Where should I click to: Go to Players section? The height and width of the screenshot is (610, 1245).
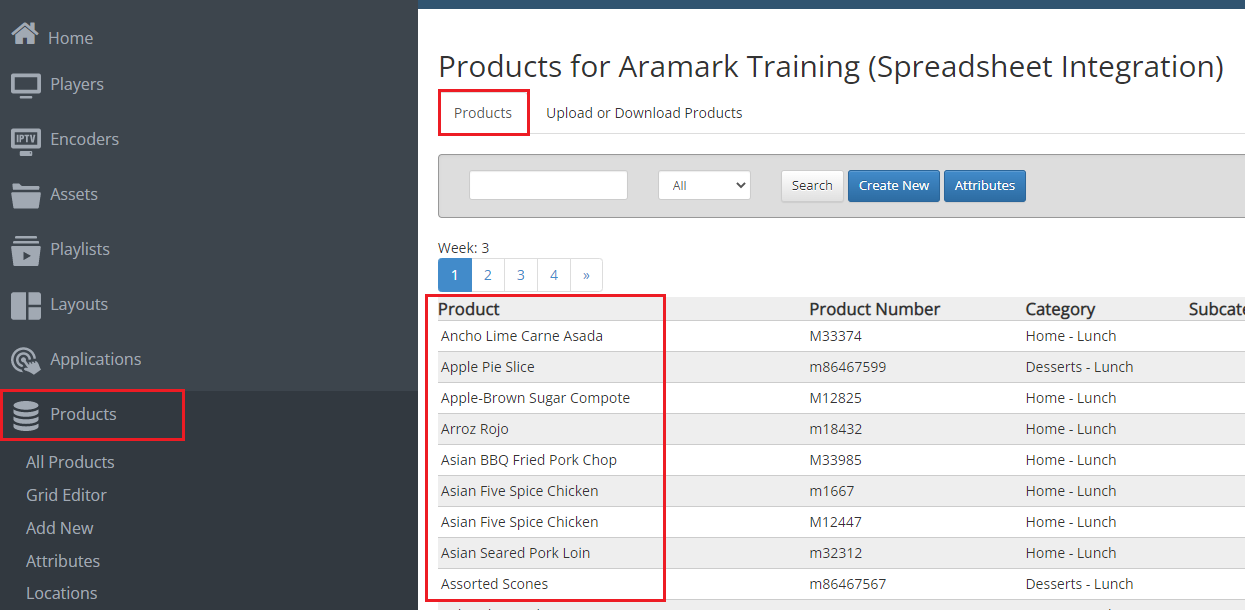(x=77, y=84)
